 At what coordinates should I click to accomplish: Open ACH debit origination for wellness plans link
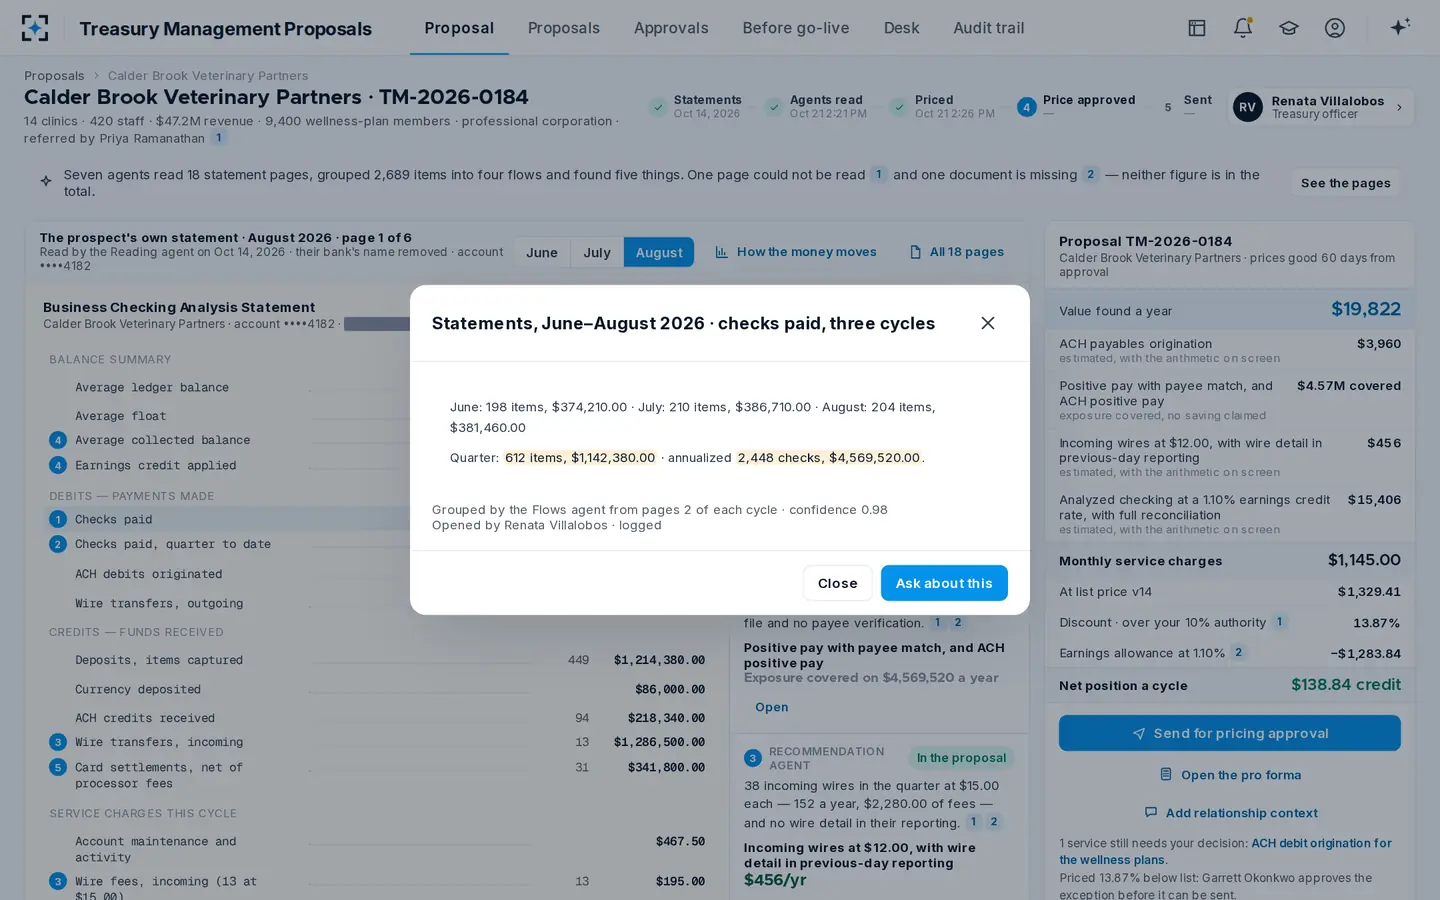tap(1225, 851)
